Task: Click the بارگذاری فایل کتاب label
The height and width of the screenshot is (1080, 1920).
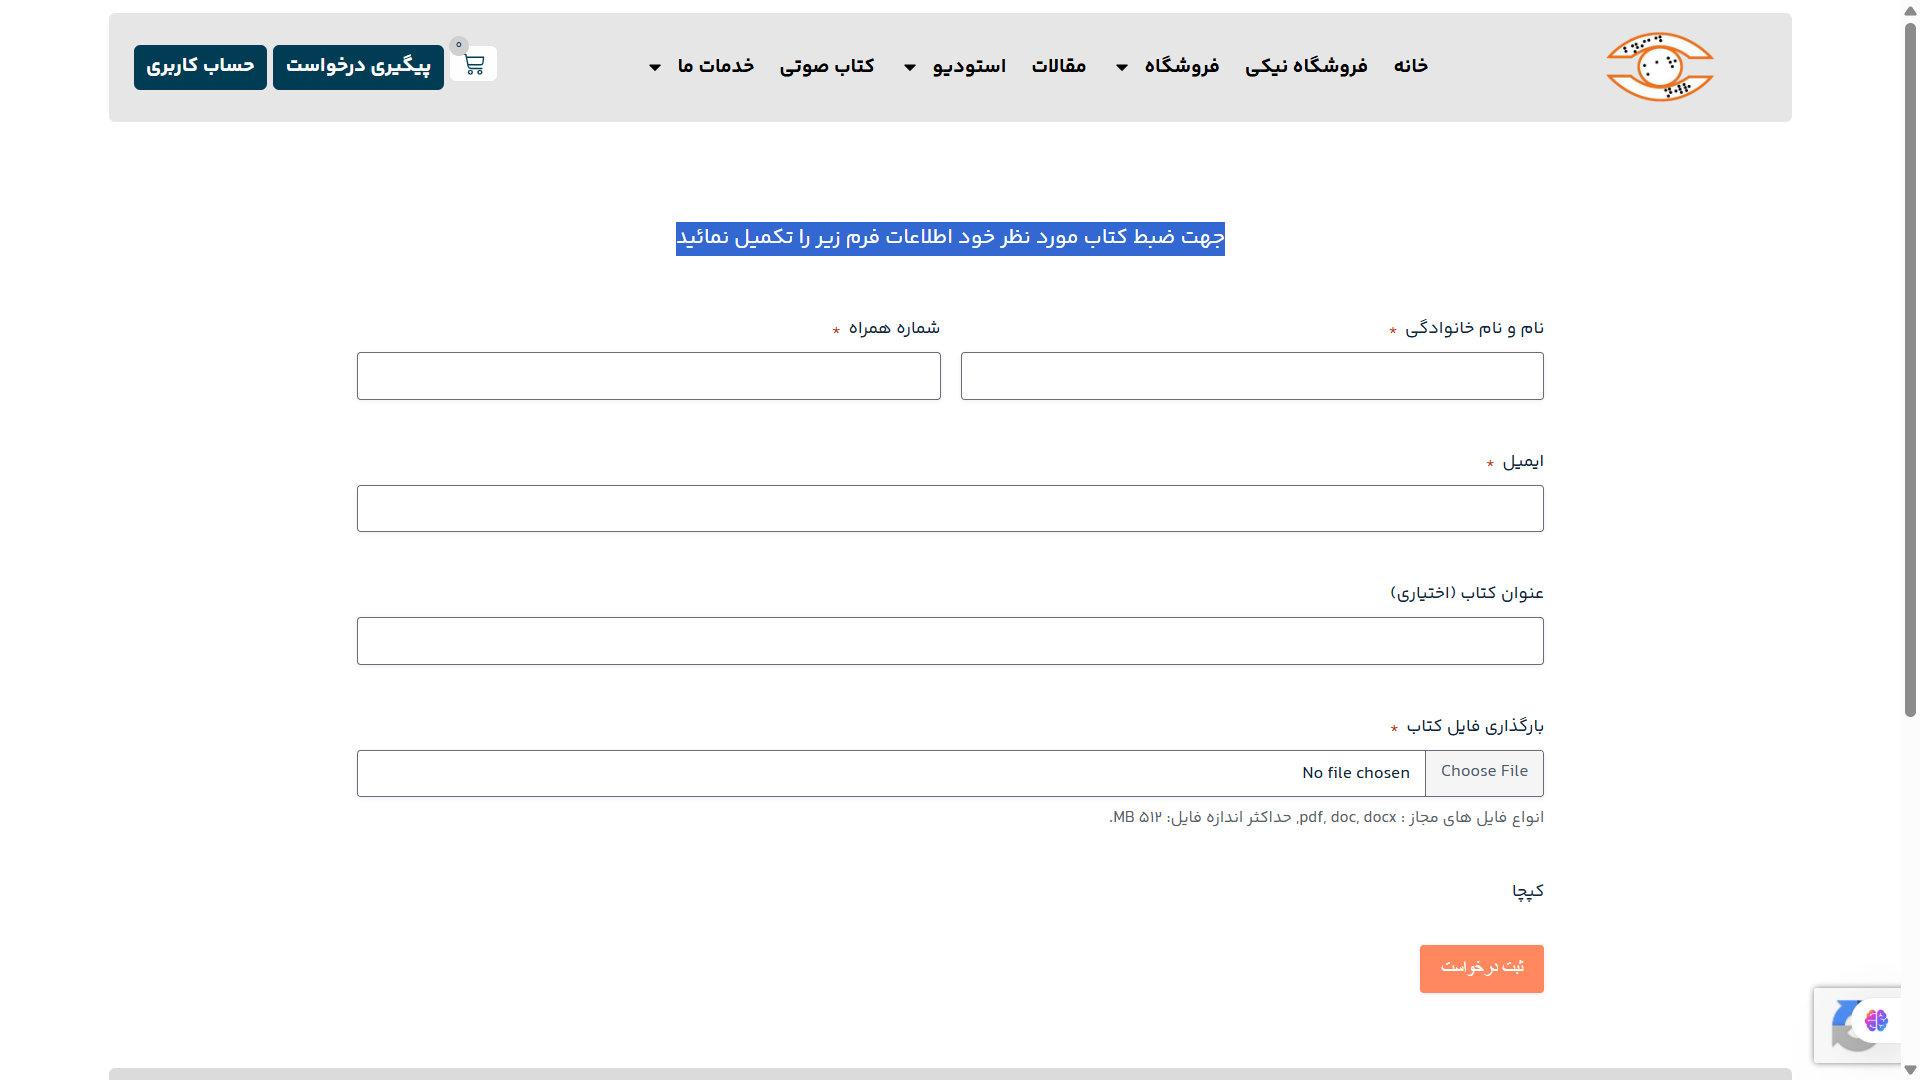Action: click(1475, 726)
